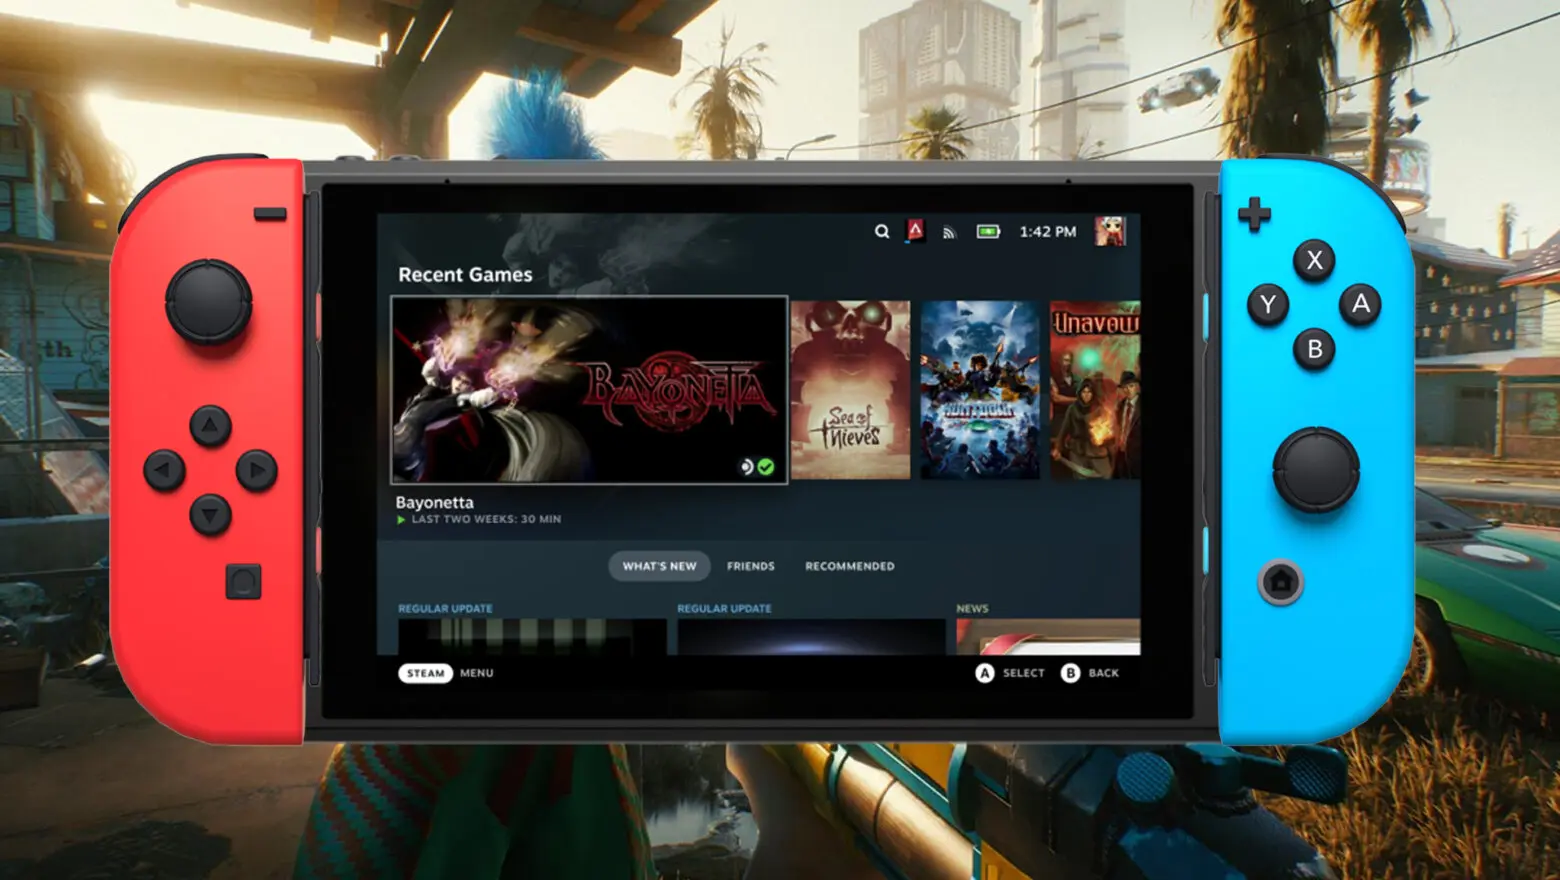
Task: Click the cloud sync icon on Bayonetta
Action: tap(746, 467)
